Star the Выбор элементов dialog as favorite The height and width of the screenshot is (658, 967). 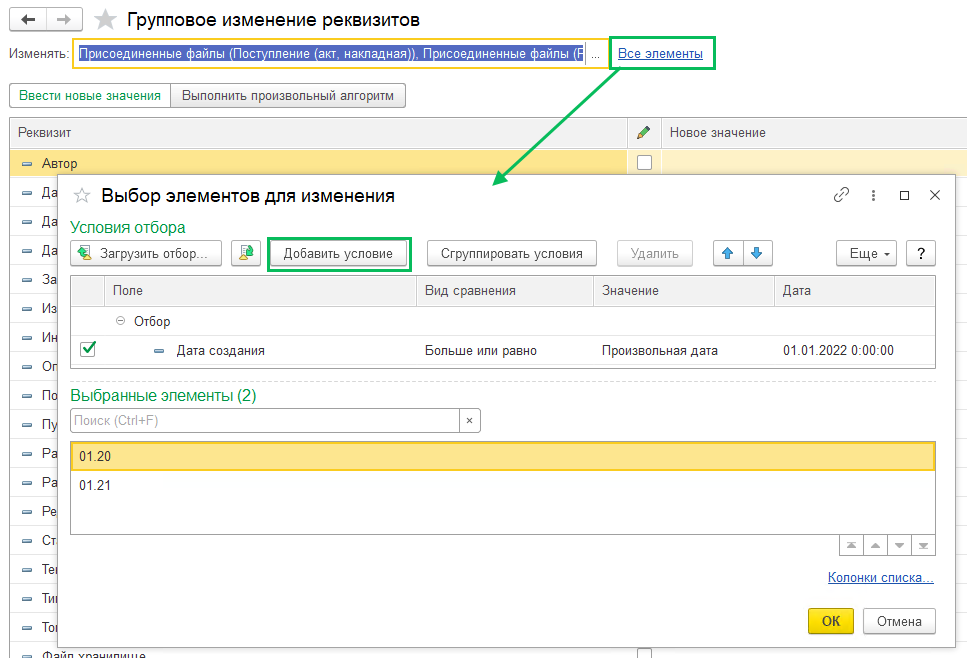point(82,196)
